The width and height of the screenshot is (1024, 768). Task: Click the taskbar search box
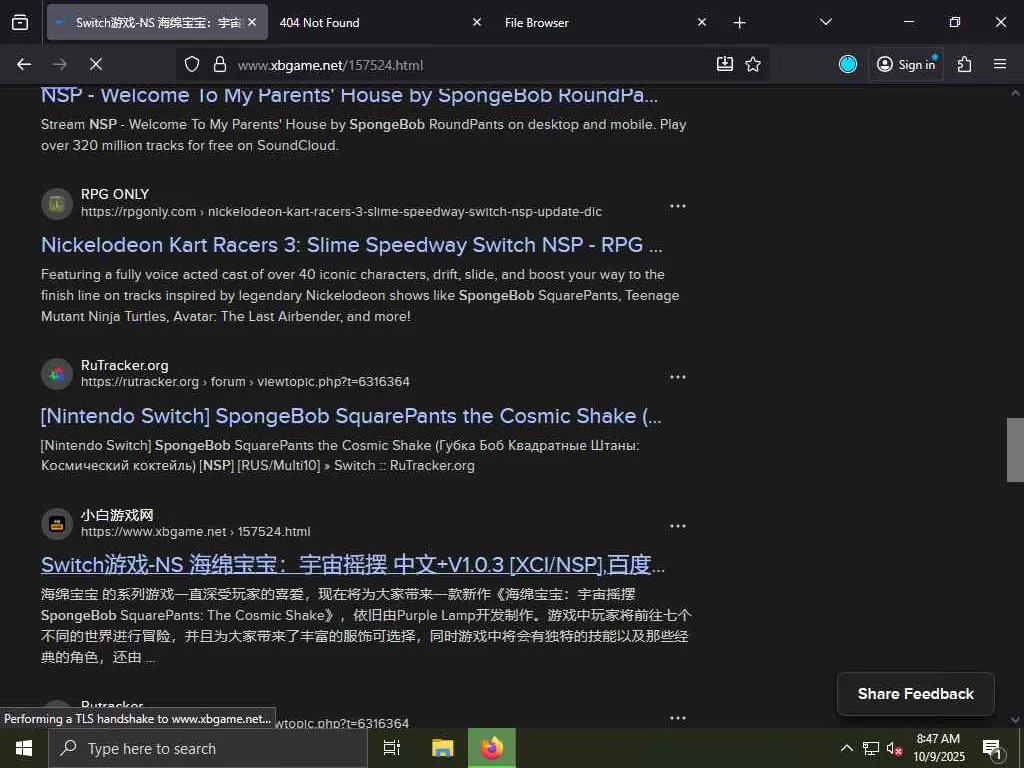click(x=208, y=748)
